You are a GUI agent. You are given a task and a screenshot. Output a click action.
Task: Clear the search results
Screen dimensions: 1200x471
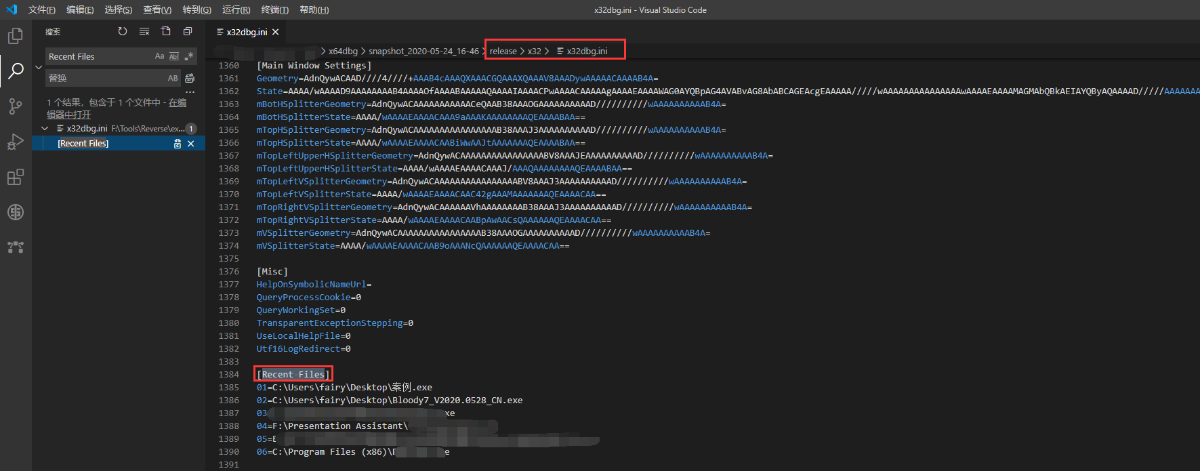pyautogui.click(x=145, y=32)
